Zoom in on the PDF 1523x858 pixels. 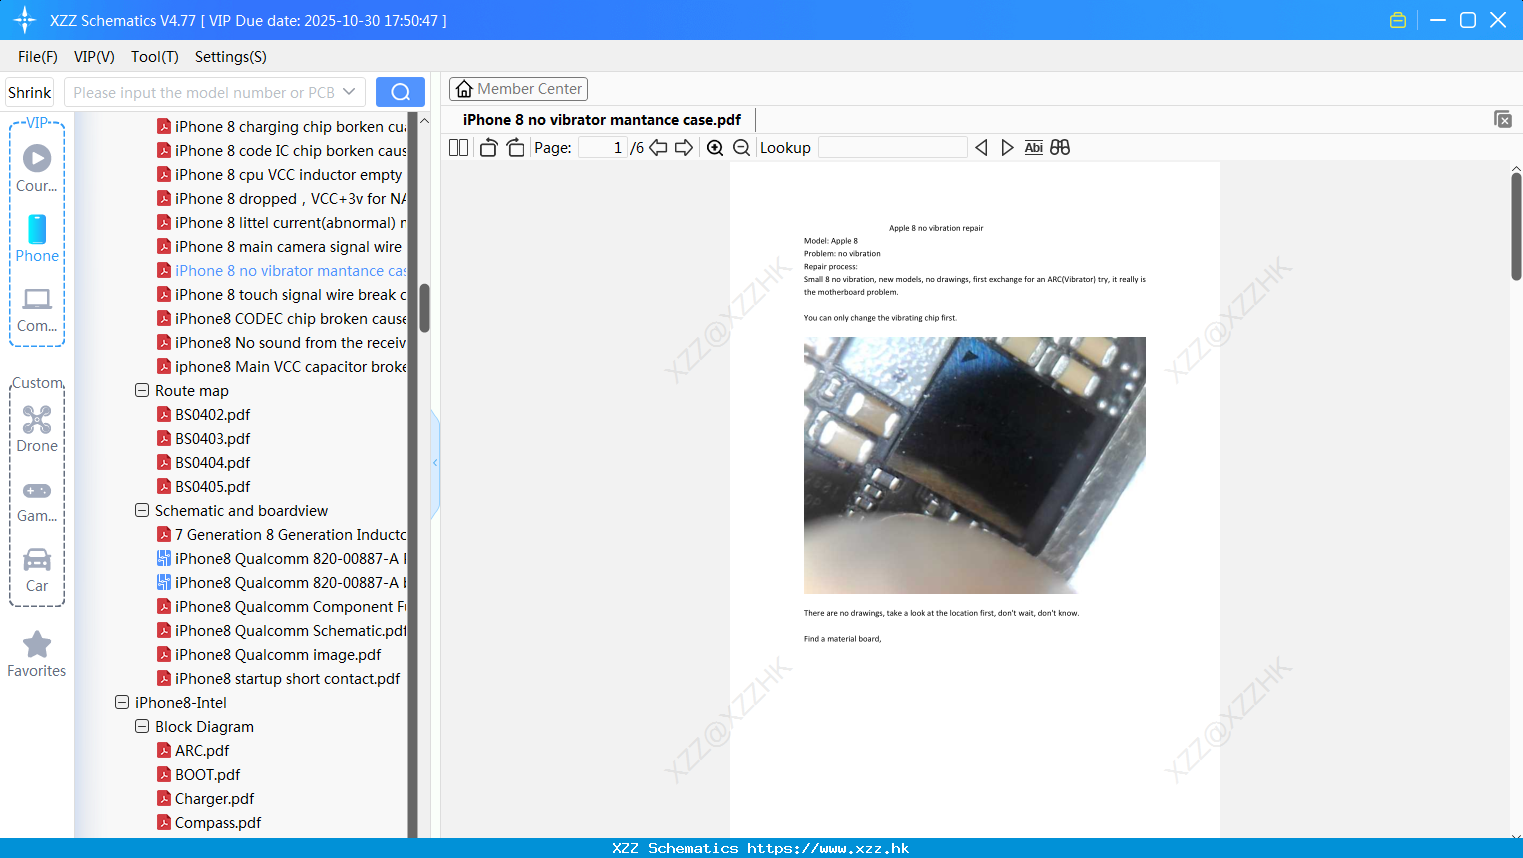click(715, 148)
